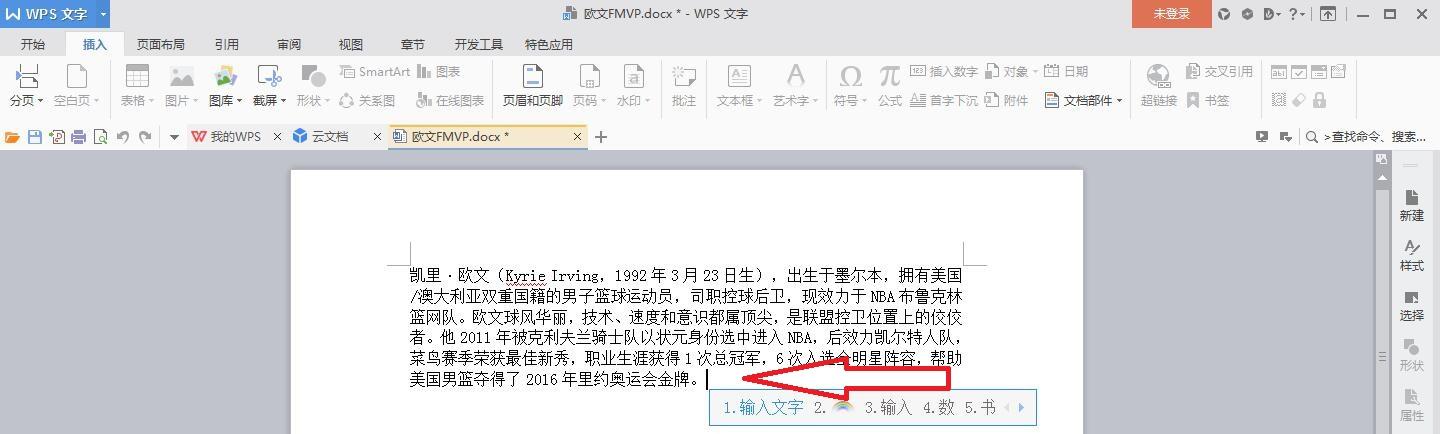
Task: Print the document with printer icon
Action: (78, 137)
